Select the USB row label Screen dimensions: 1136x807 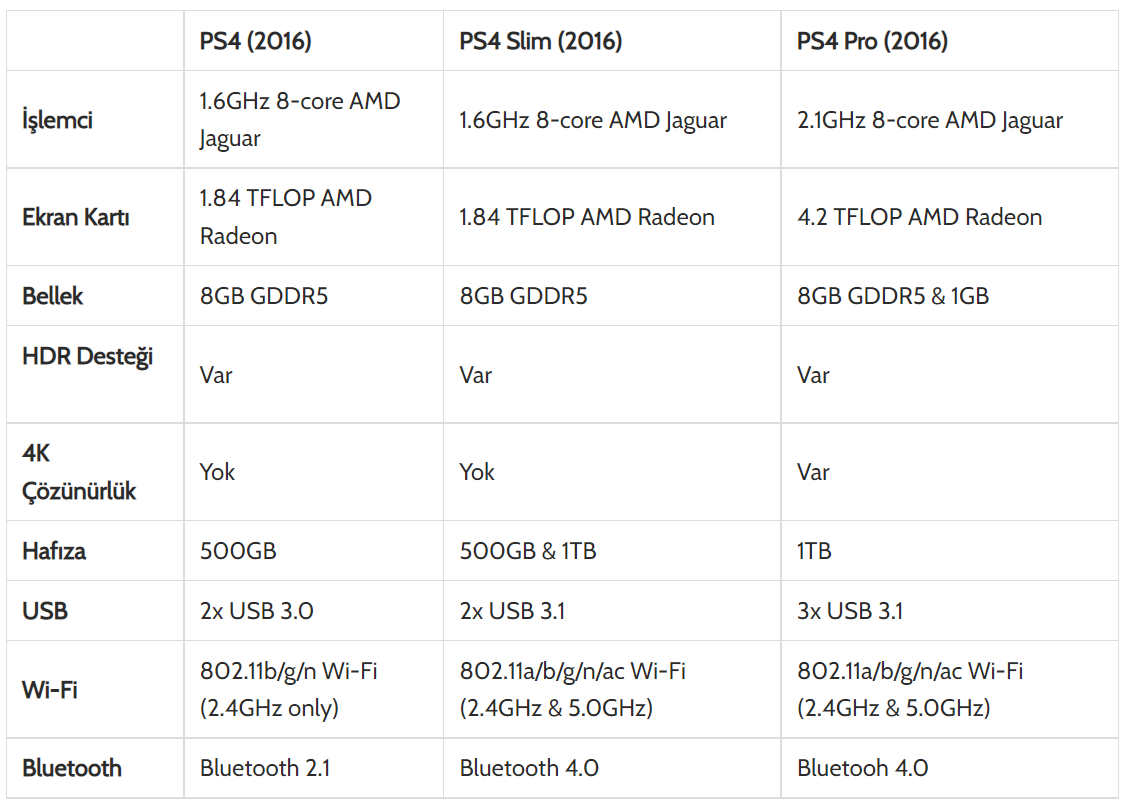coord(45,611)
